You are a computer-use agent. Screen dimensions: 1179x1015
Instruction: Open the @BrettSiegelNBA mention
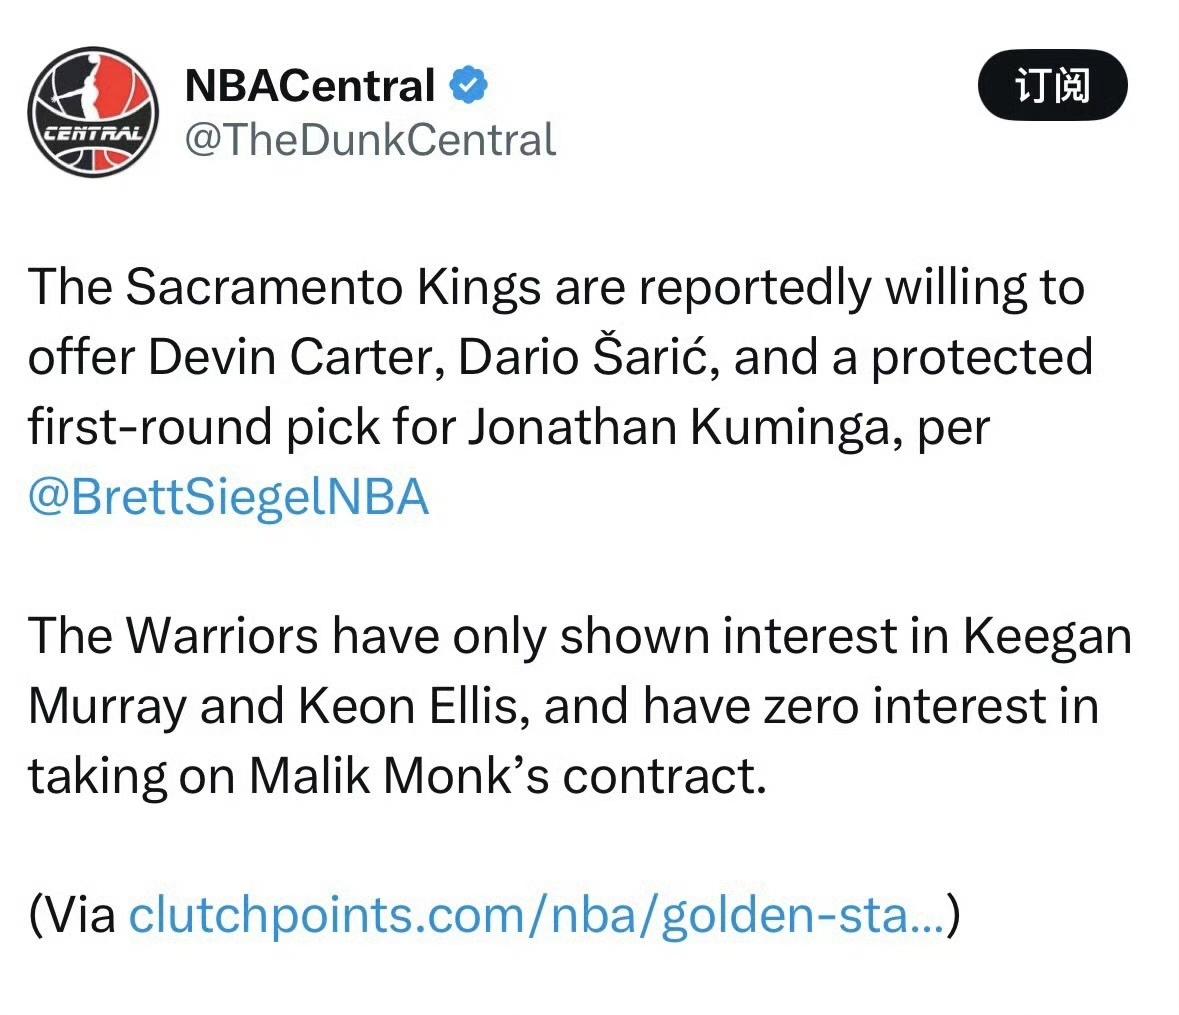coord(229,497)
